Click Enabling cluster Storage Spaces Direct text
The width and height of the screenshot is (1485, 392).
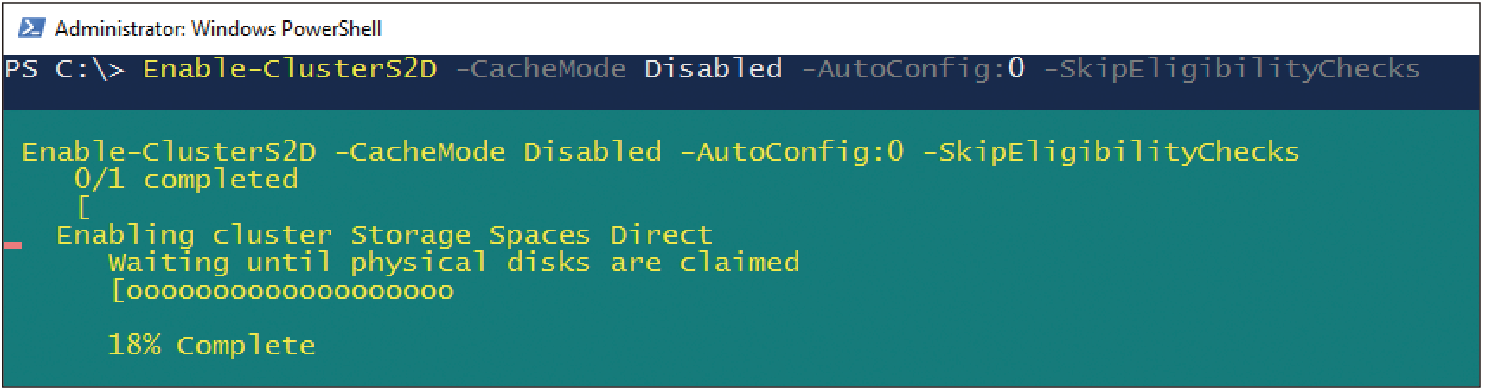tap(384, 235)
